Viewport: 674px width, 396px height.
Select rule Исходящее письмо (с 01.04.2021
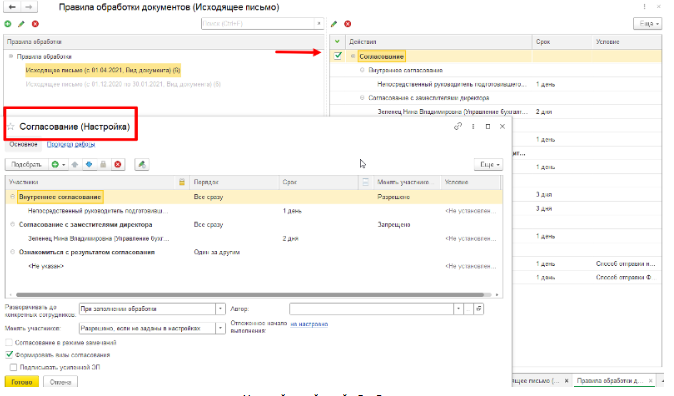(103, 70)
